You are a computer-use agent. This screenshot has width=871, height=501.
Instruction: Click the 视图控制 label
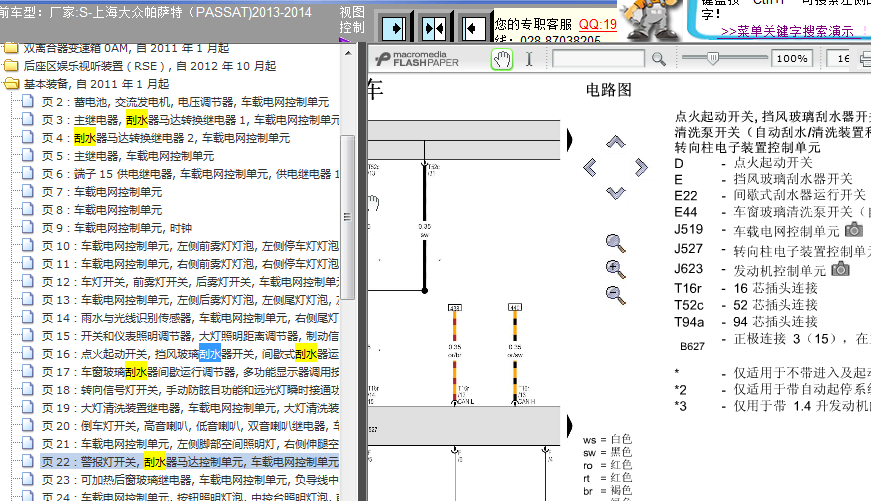[x=352, y=20]
